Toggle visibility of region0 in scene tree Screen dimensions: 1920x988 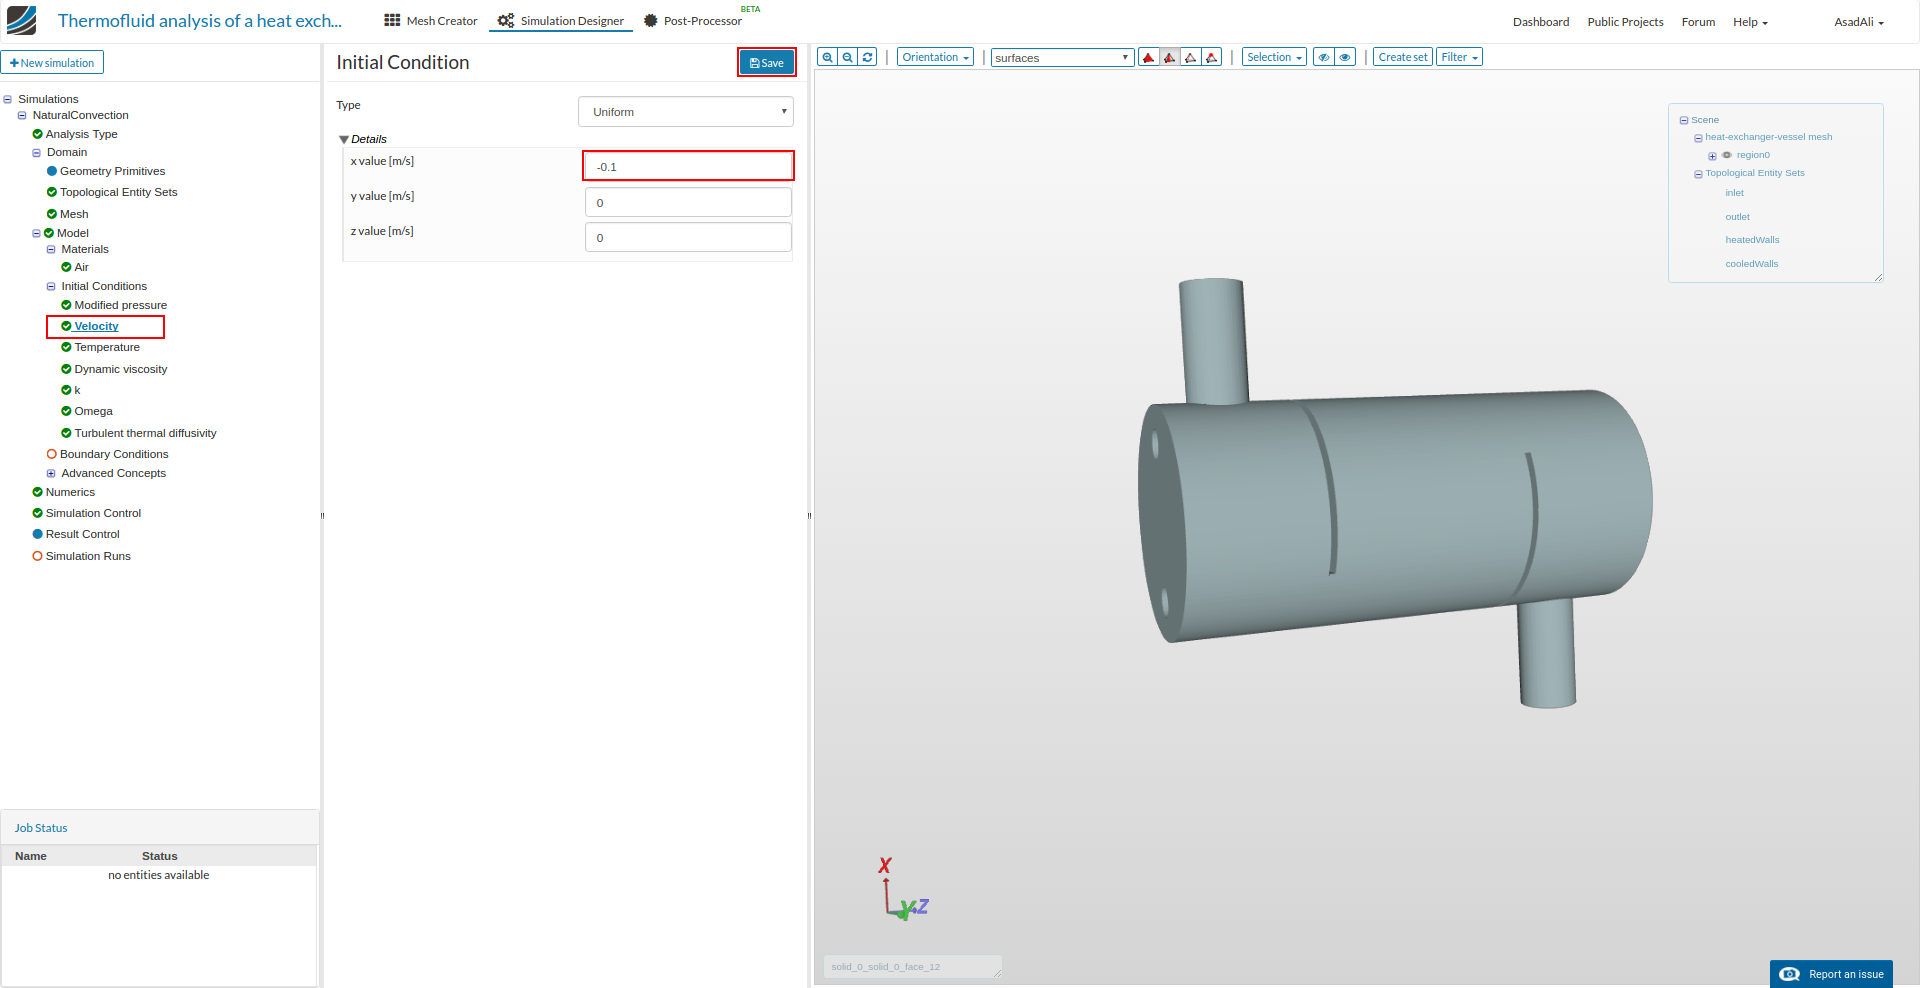pyautogui.click(x=1727, y=155)
